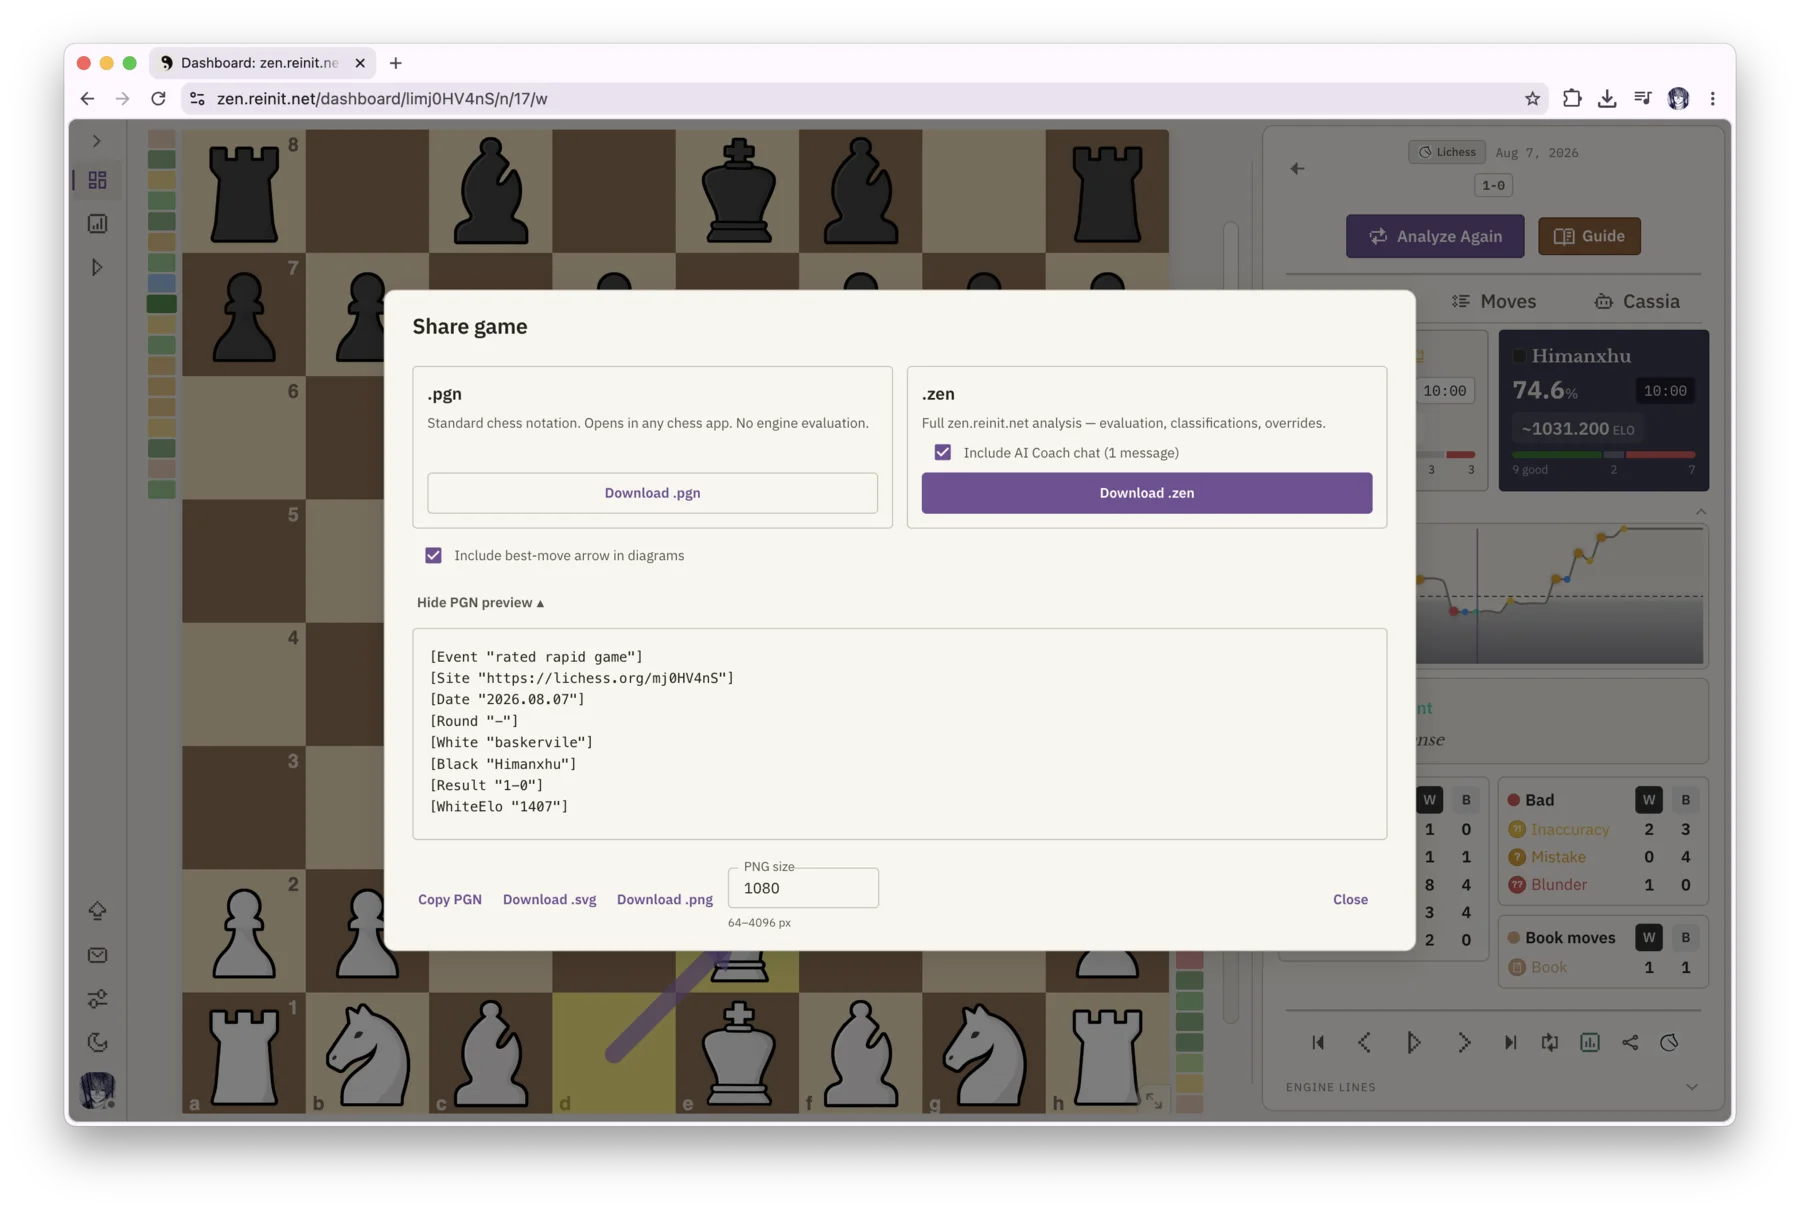
Task: Click the upload arrow icon in sidebar
Action: [97, 911]
